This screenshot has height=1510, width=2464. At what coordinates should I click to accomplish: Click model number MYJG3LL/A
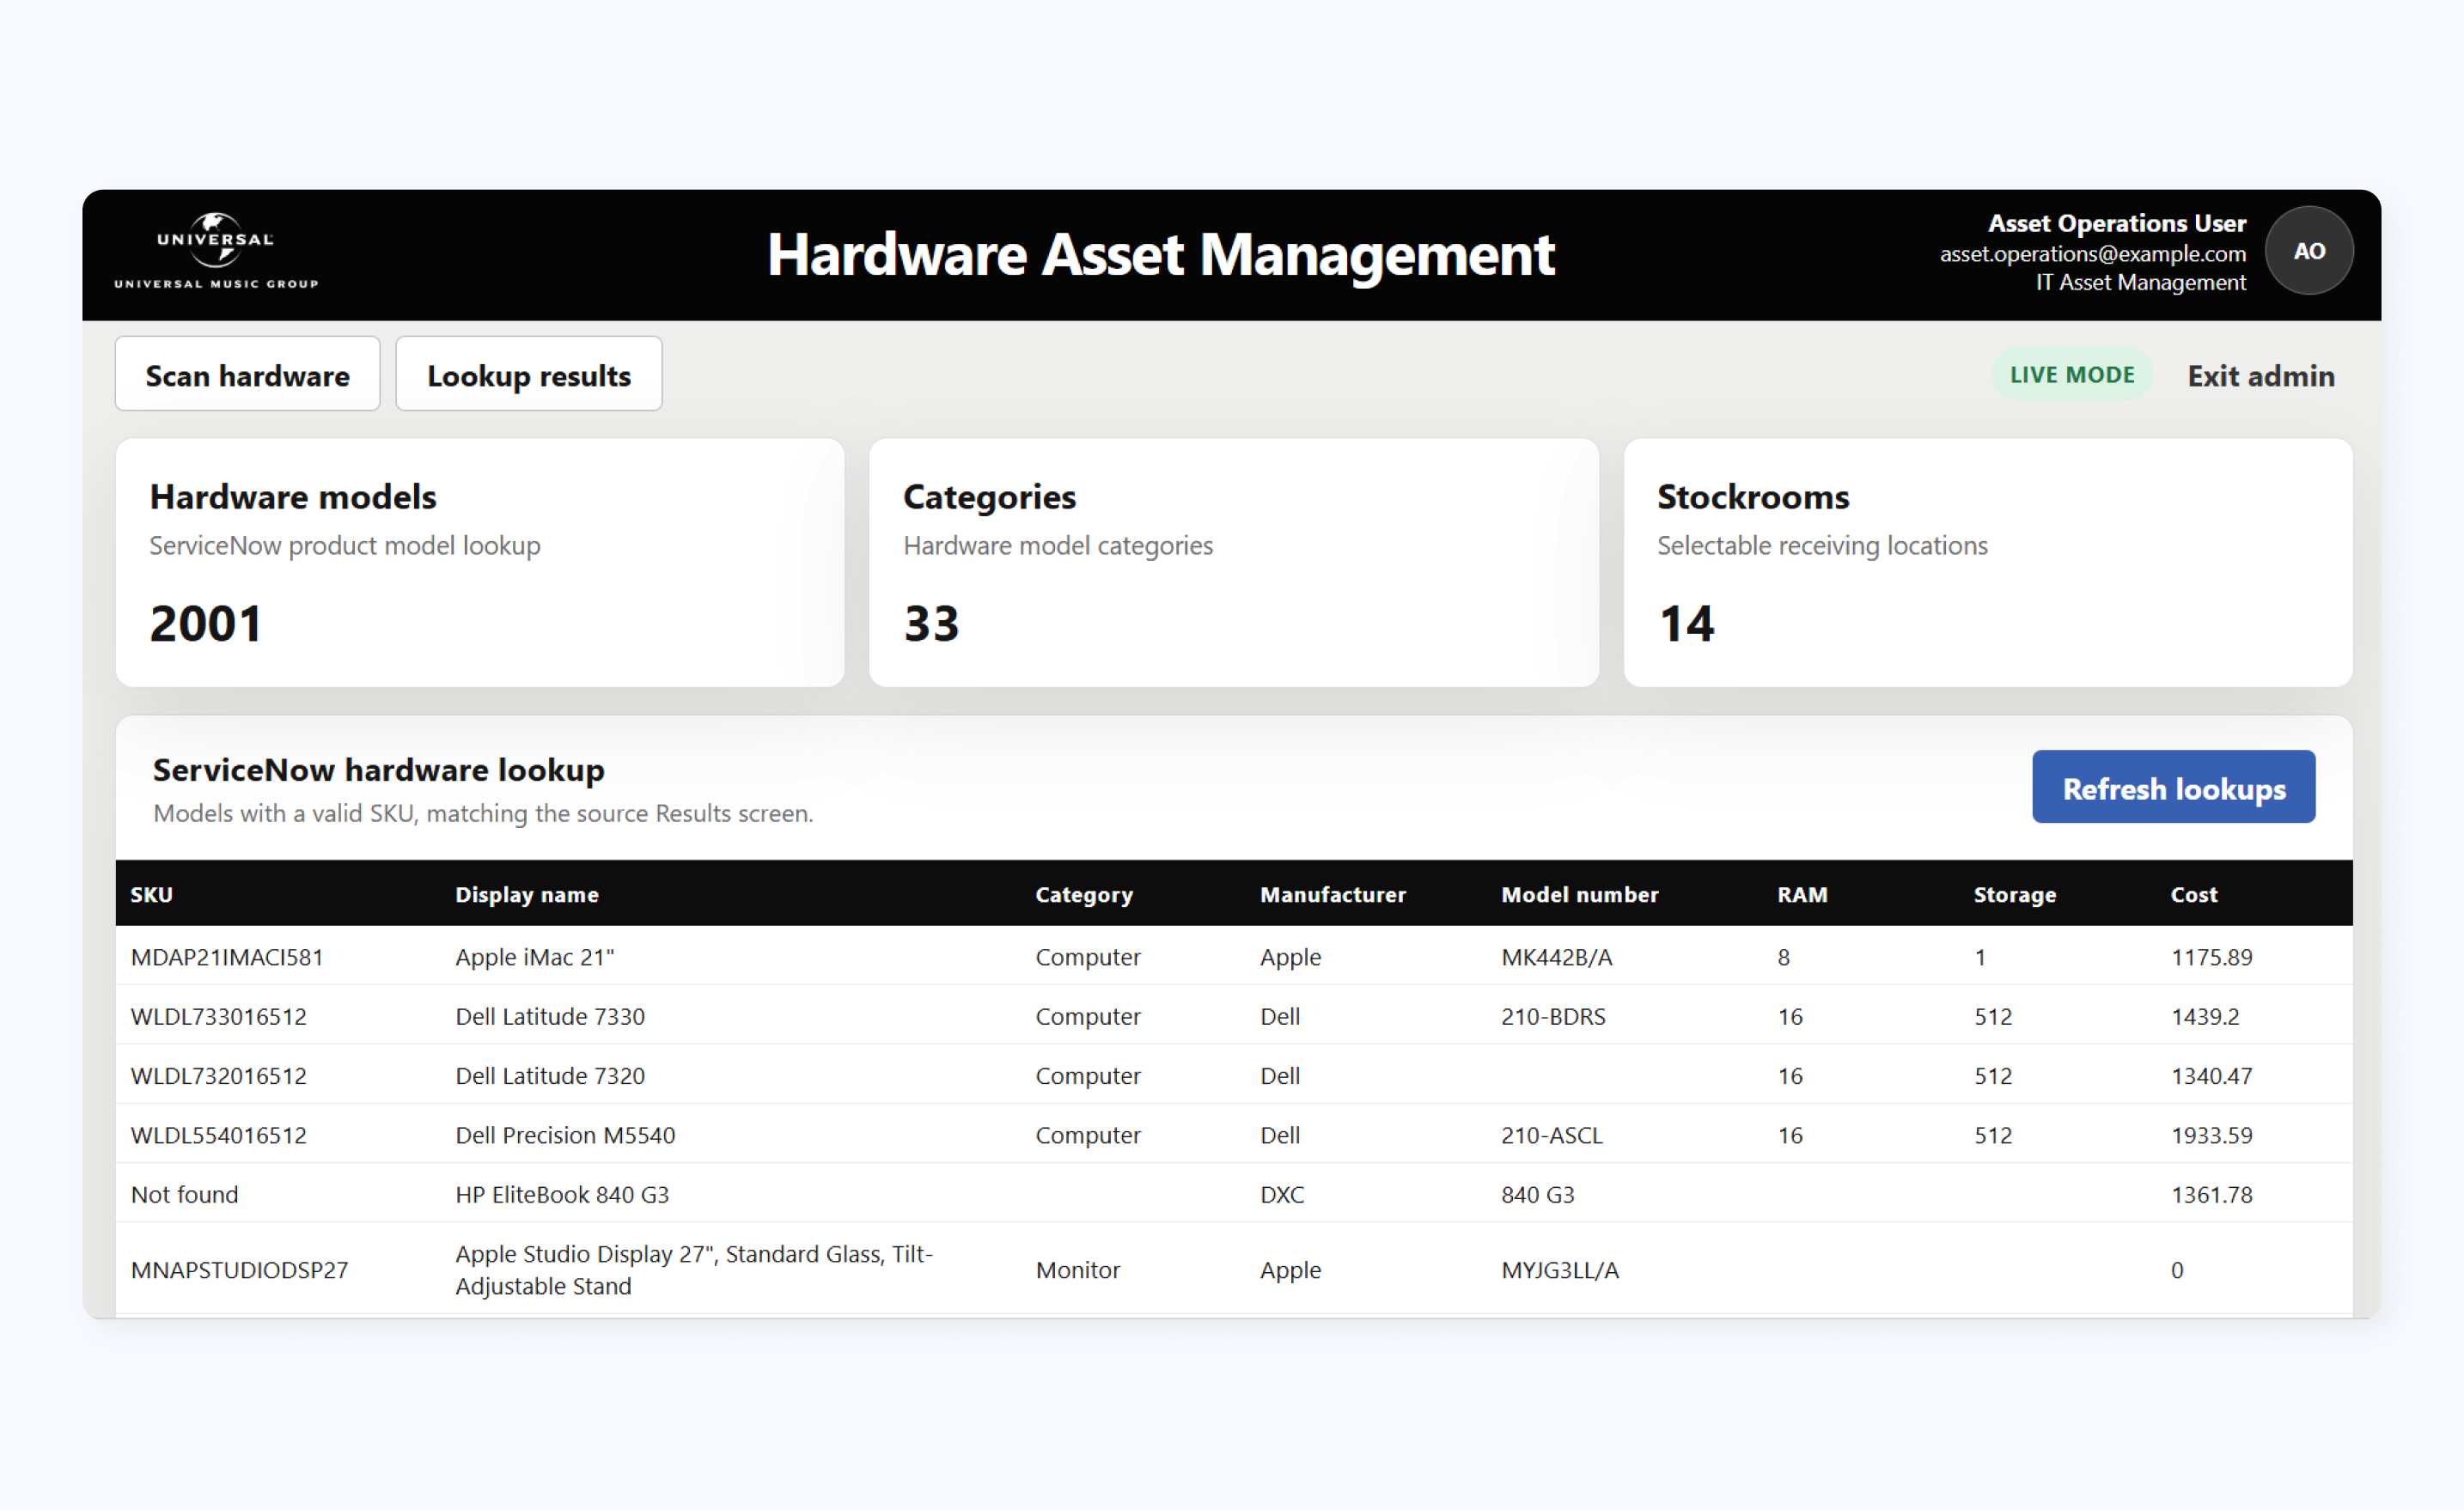click(1560, 1270)
